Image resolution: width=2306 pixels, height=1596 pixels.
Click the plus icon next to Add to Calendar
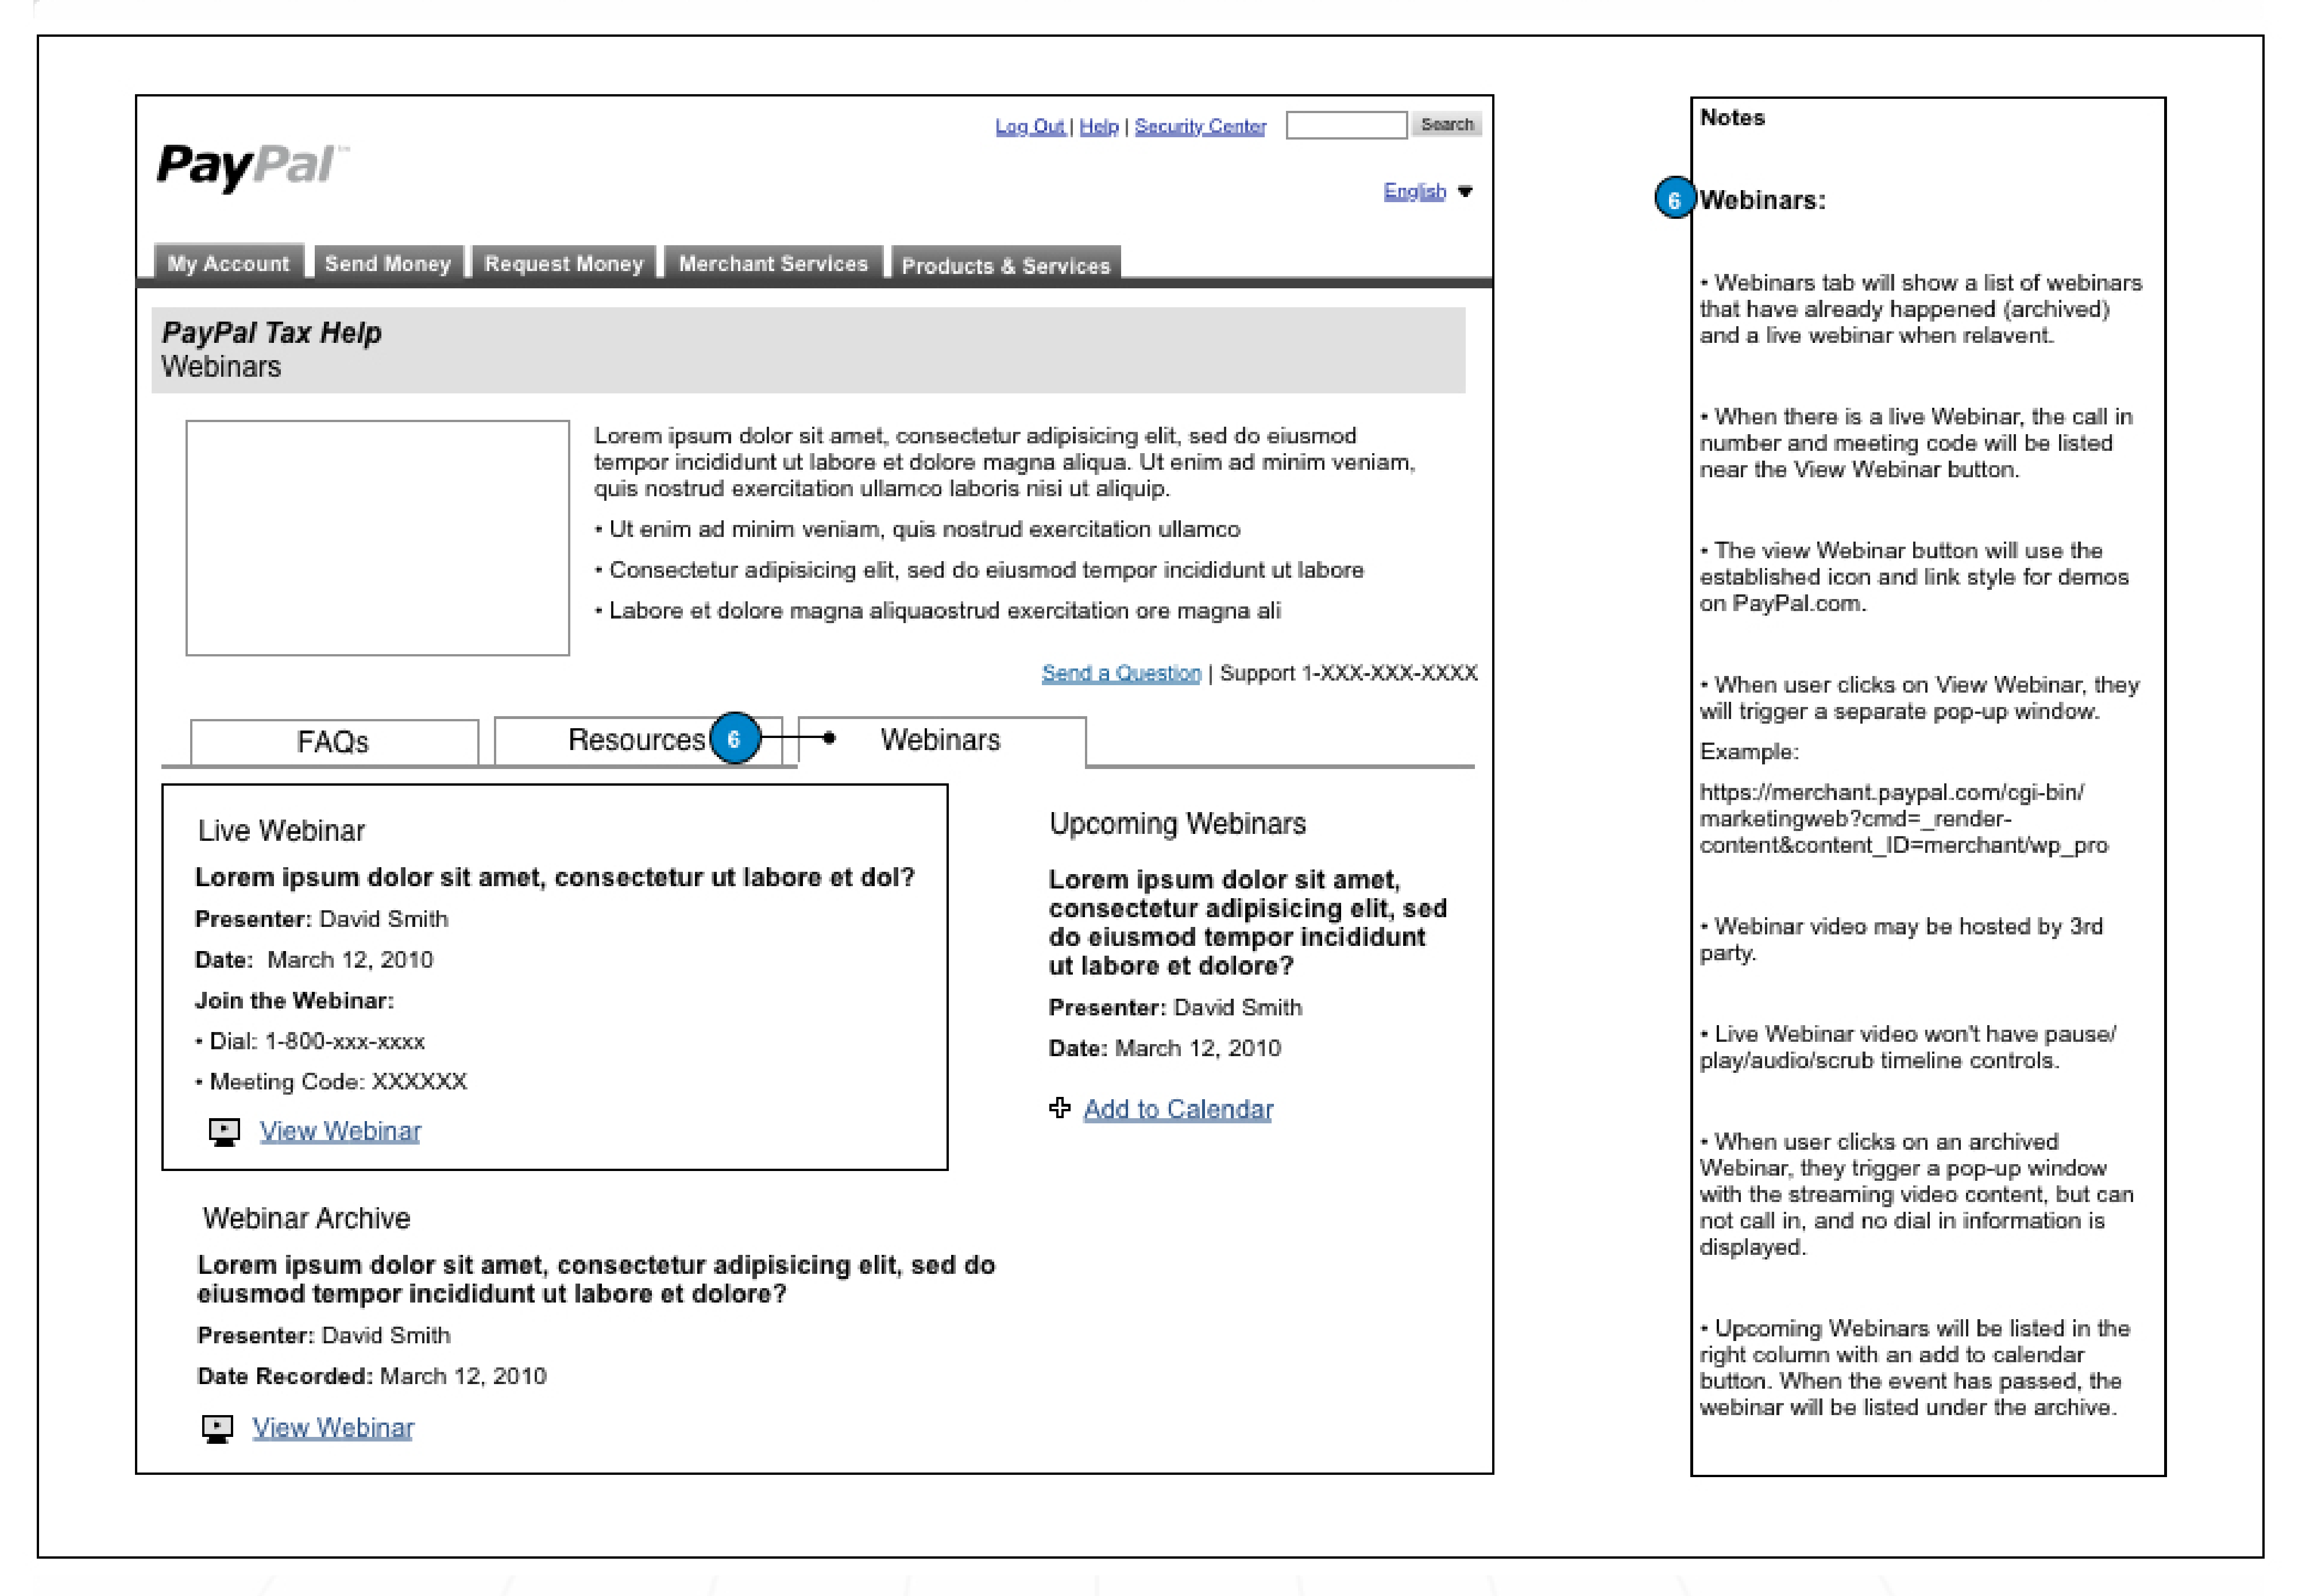click(x=1059, y=1108)
